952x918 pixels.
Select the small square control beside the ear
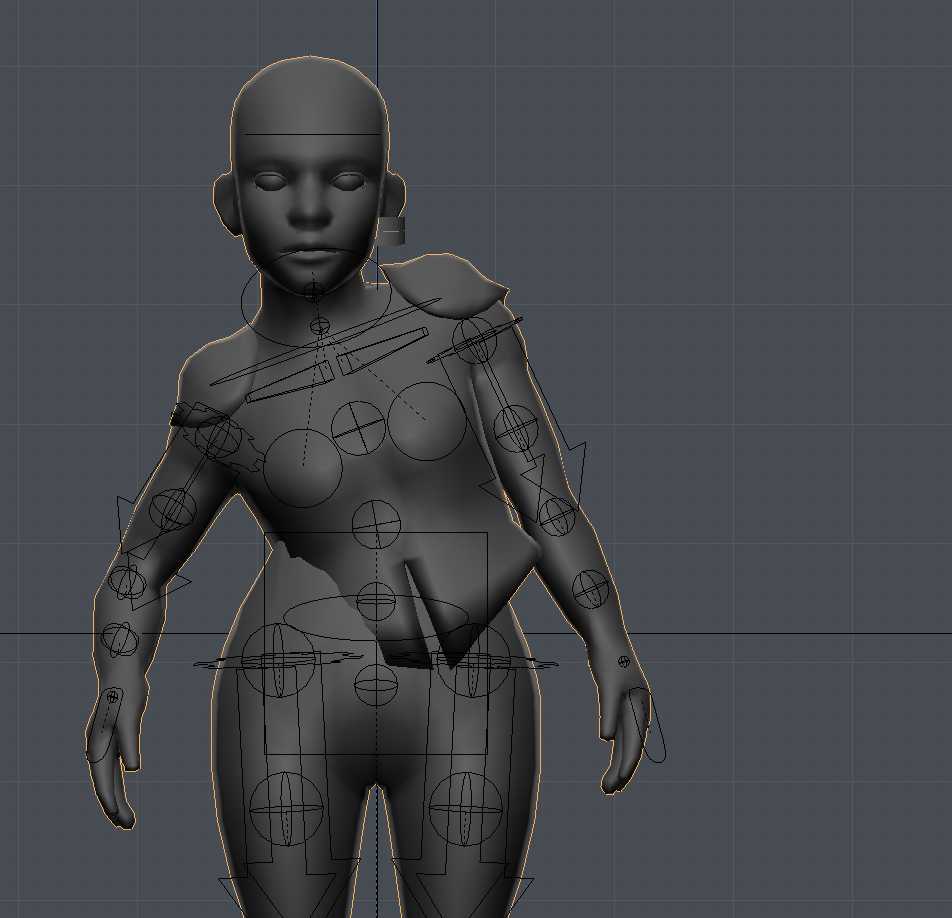pyautogui.click(x=392, y=231)
